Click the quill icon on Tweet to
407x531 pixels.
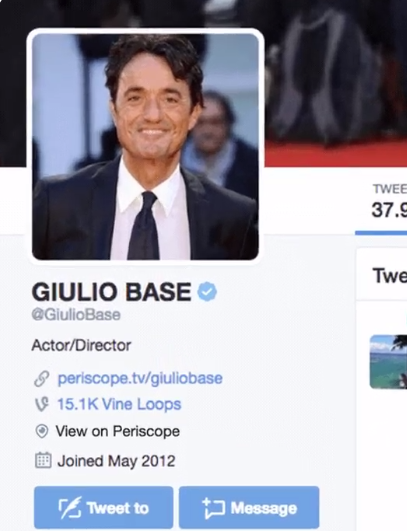pyautogui.click(x=70, y=507)
